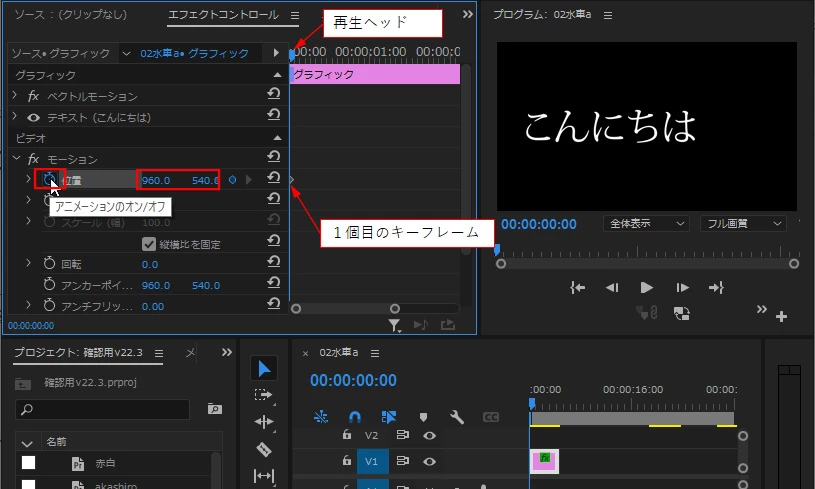
Task: Open Project panel menu
Action: (x=159, y=353)
